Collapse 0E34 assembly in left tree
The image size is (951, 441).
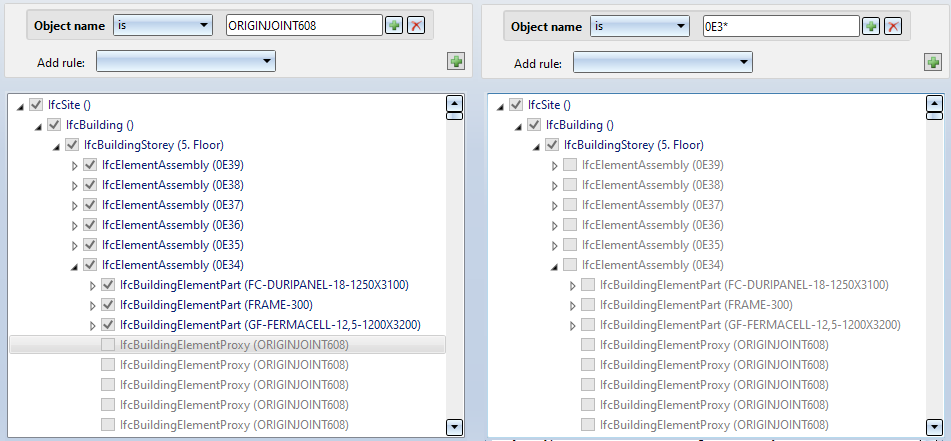coord(75,266)
